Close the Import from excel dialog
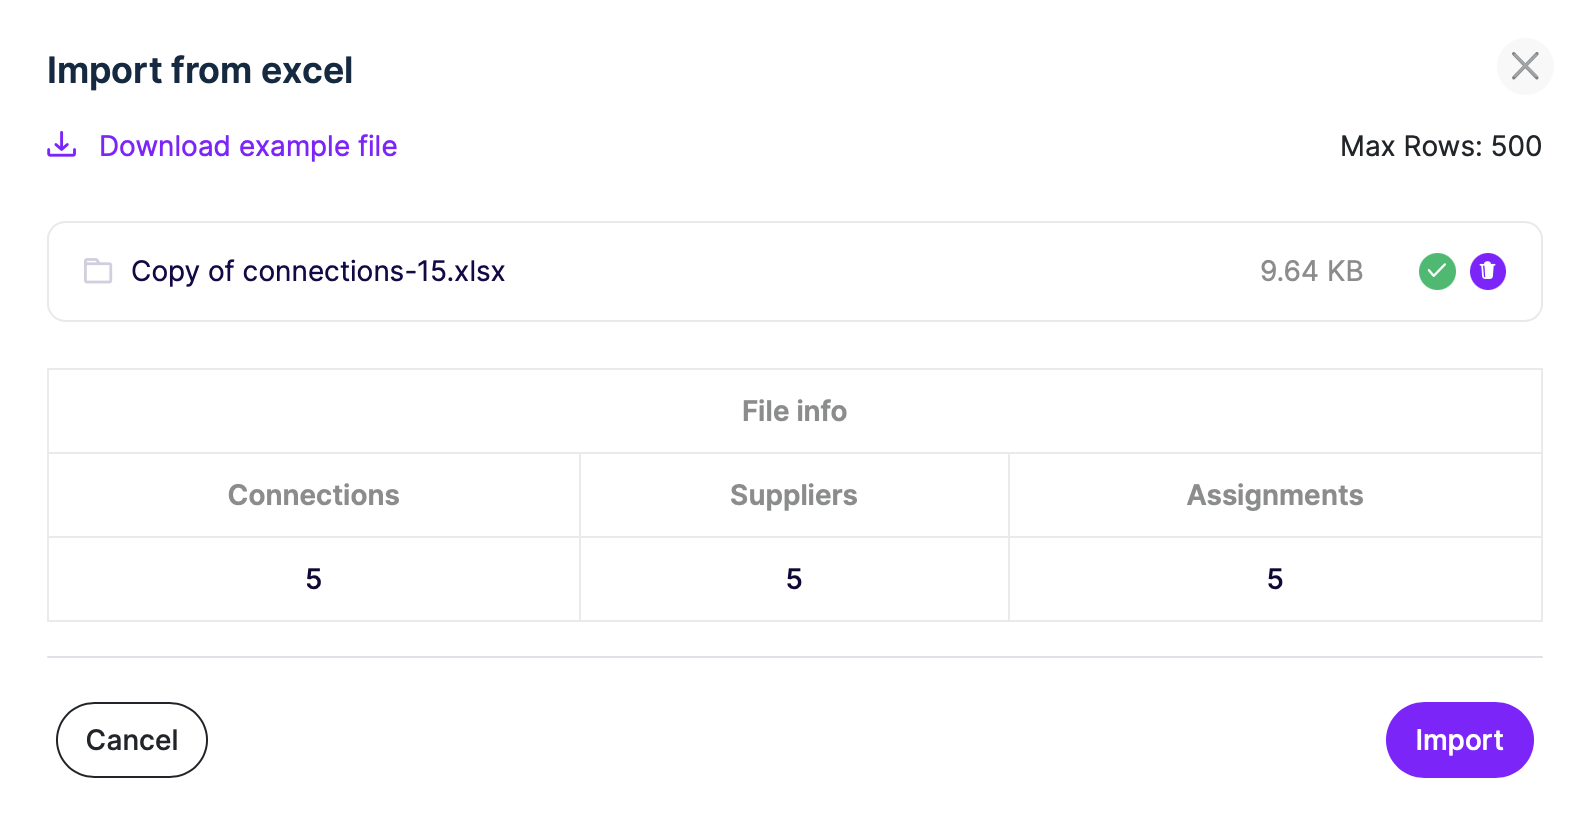Viewport: 1592px width, 818px height. pyautogui.click(x=1524, y=66)
